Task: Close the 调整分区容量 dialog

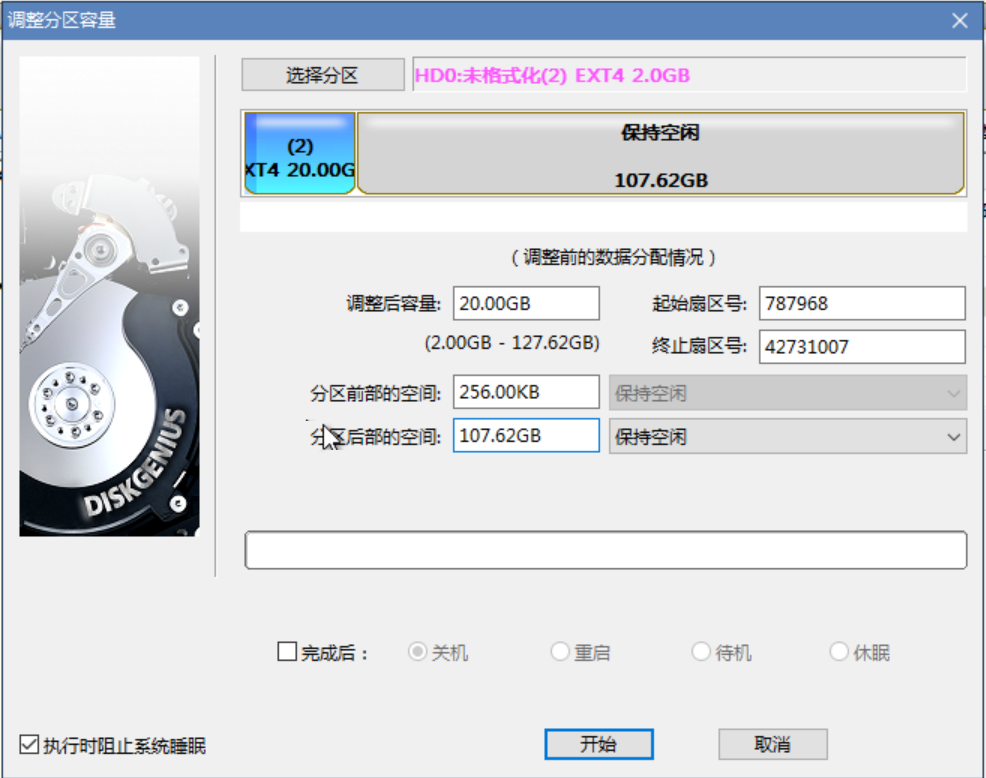Action: tap(959, 21)
